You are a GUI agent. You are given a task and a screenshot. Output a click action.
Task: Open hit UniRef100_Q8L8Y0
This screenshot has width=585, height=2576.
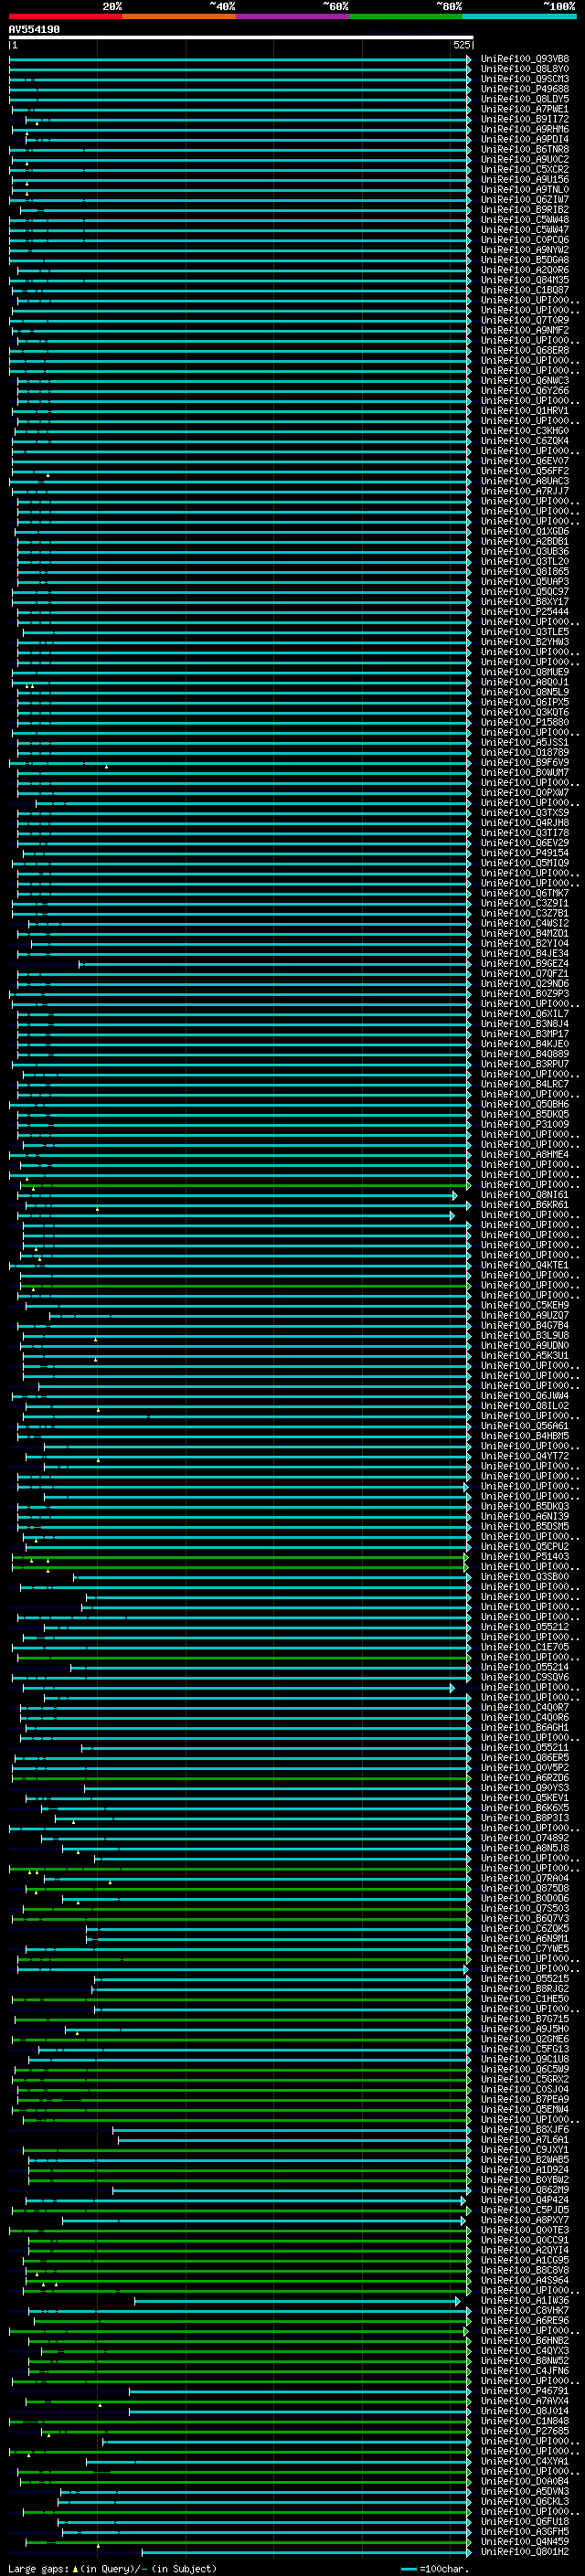point(525,69)
